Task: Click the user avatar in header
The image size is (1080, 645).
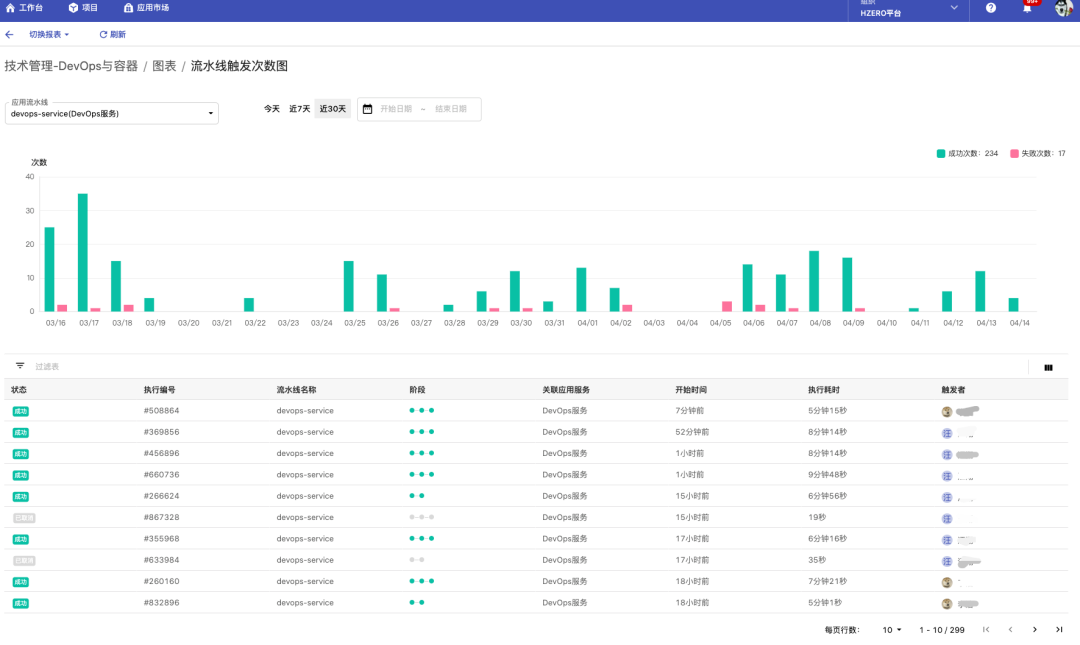Action: click(1063, 8)
